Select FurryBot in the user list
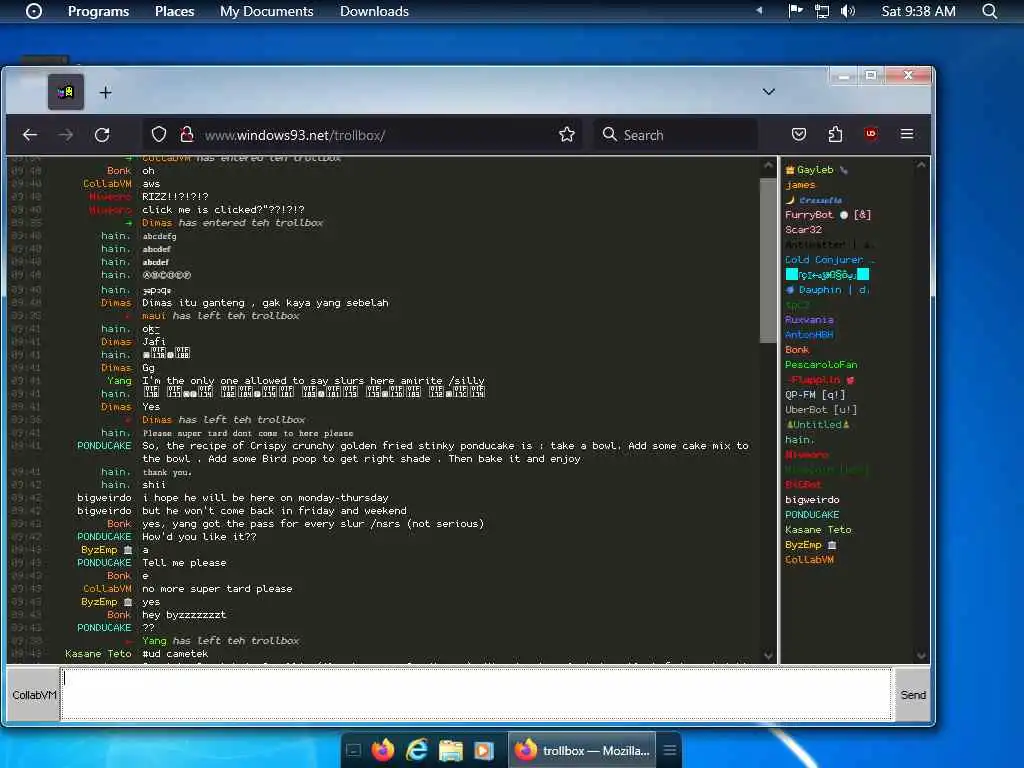Screen dimensions: 1024x768 (827, 215)
